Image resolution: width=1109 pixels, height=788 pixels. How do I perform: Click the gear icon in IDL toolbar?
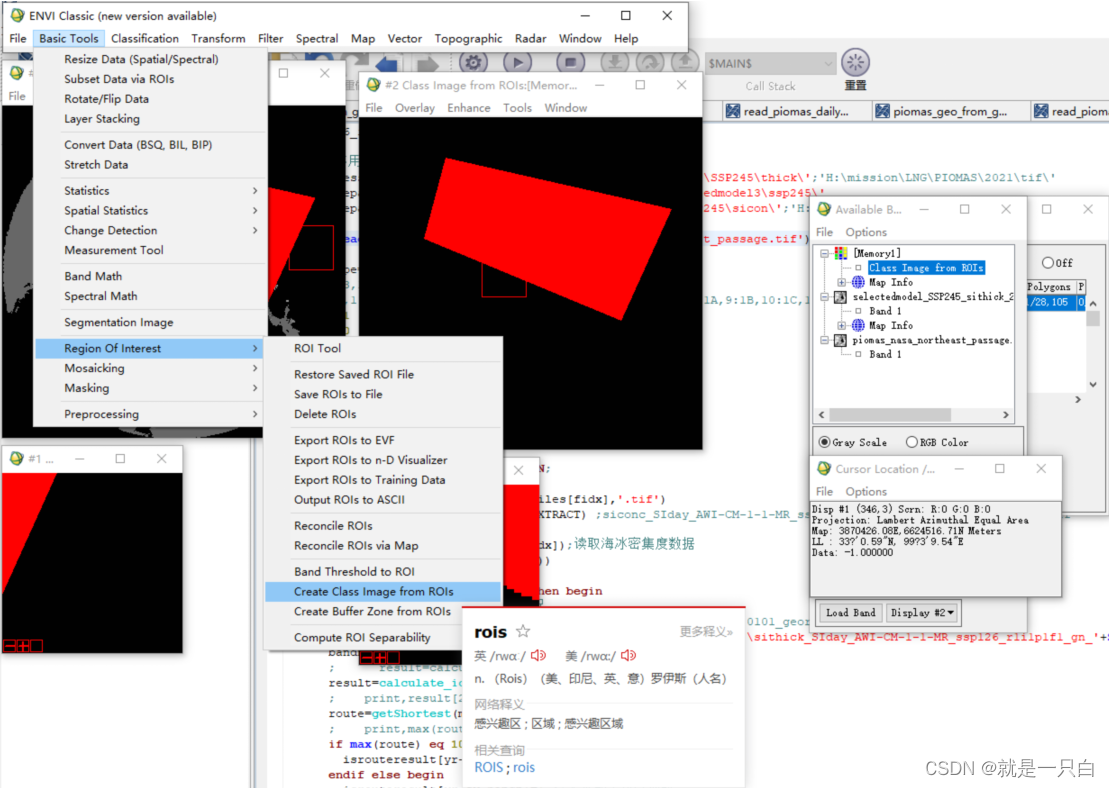tap(473, 62)
